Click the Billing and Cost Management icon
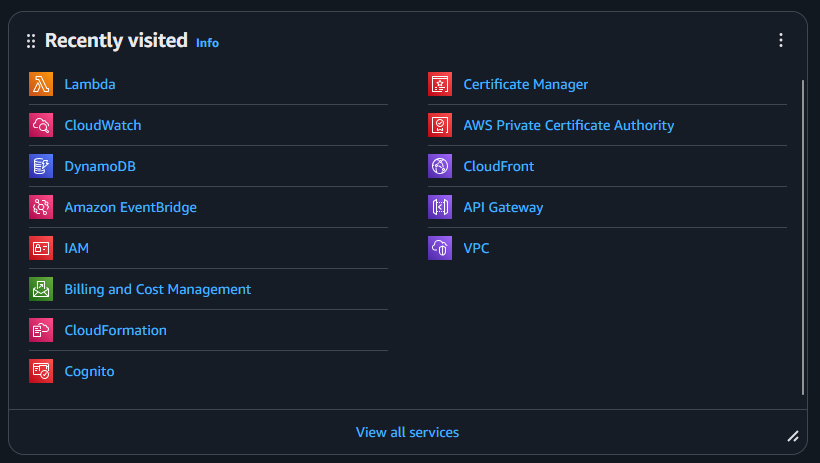Image resolution: width=820 pixels, height=463 pixels. 41,289
